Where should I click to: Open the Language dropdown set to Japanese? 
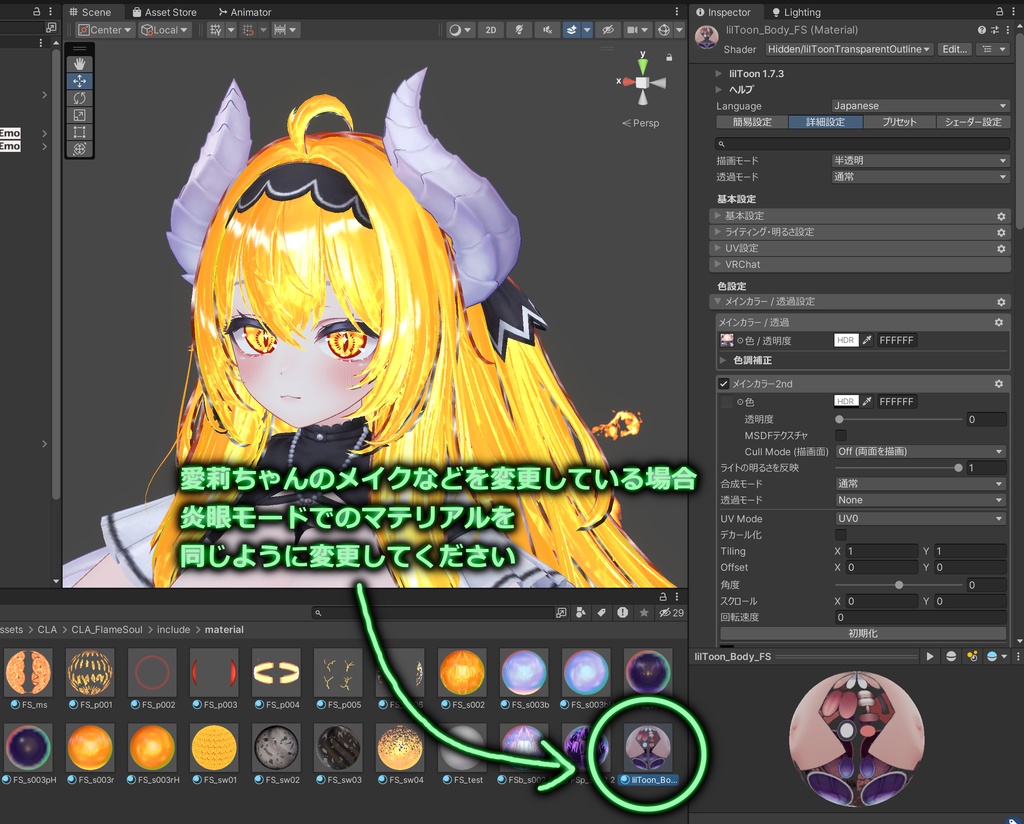(x=919, y=105)
